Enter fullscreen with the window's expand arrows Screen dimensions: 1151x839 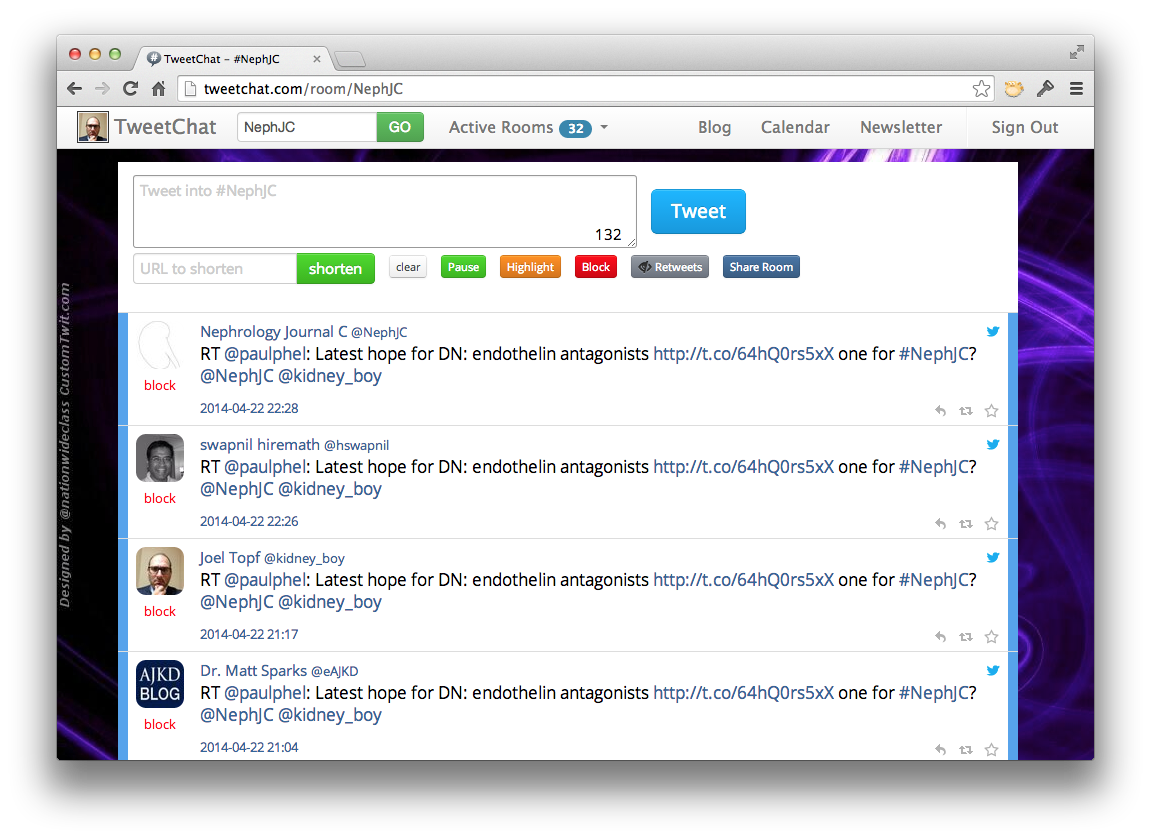(x=1076, y=52)
